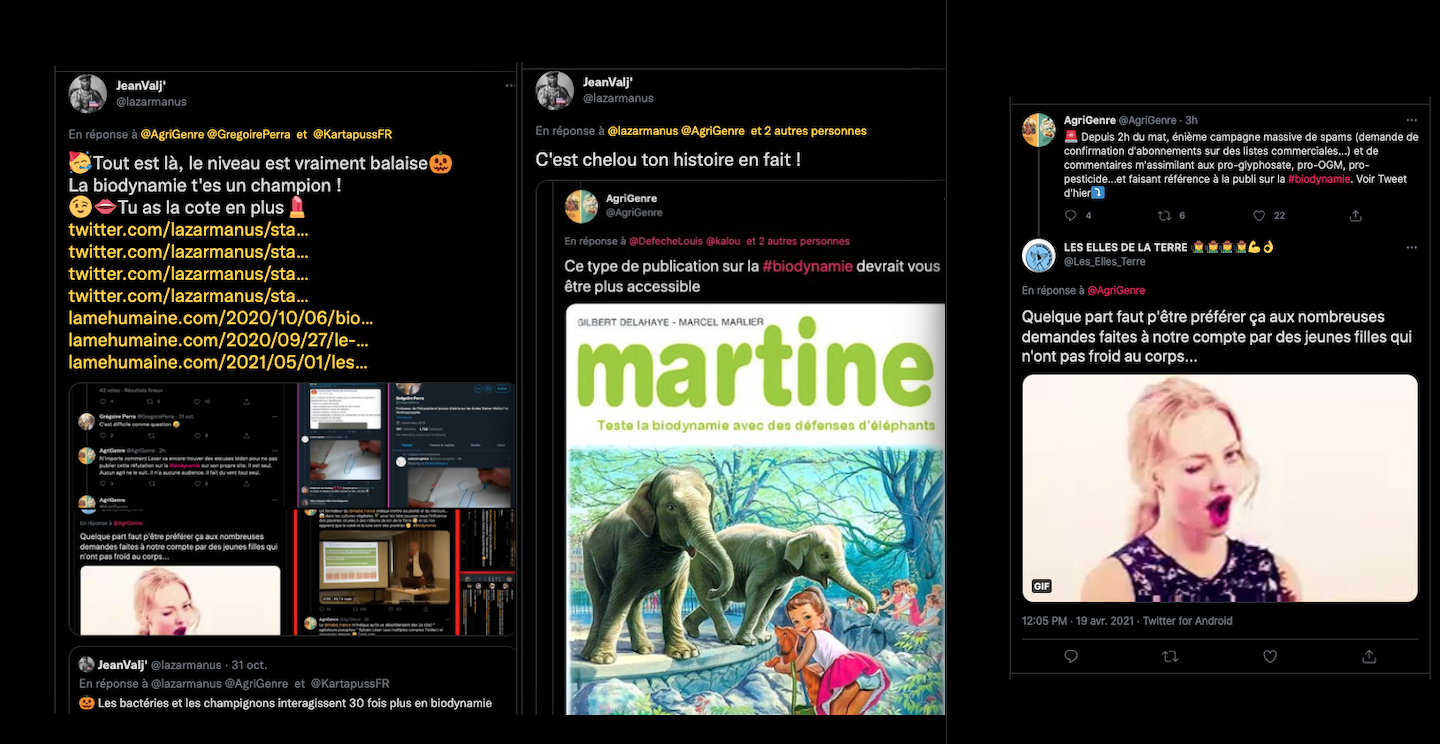Viewport: 1440px width, 744px height.
Task: Reply to the Les Elles de la Terre tweet
Action: point(1071,657)
